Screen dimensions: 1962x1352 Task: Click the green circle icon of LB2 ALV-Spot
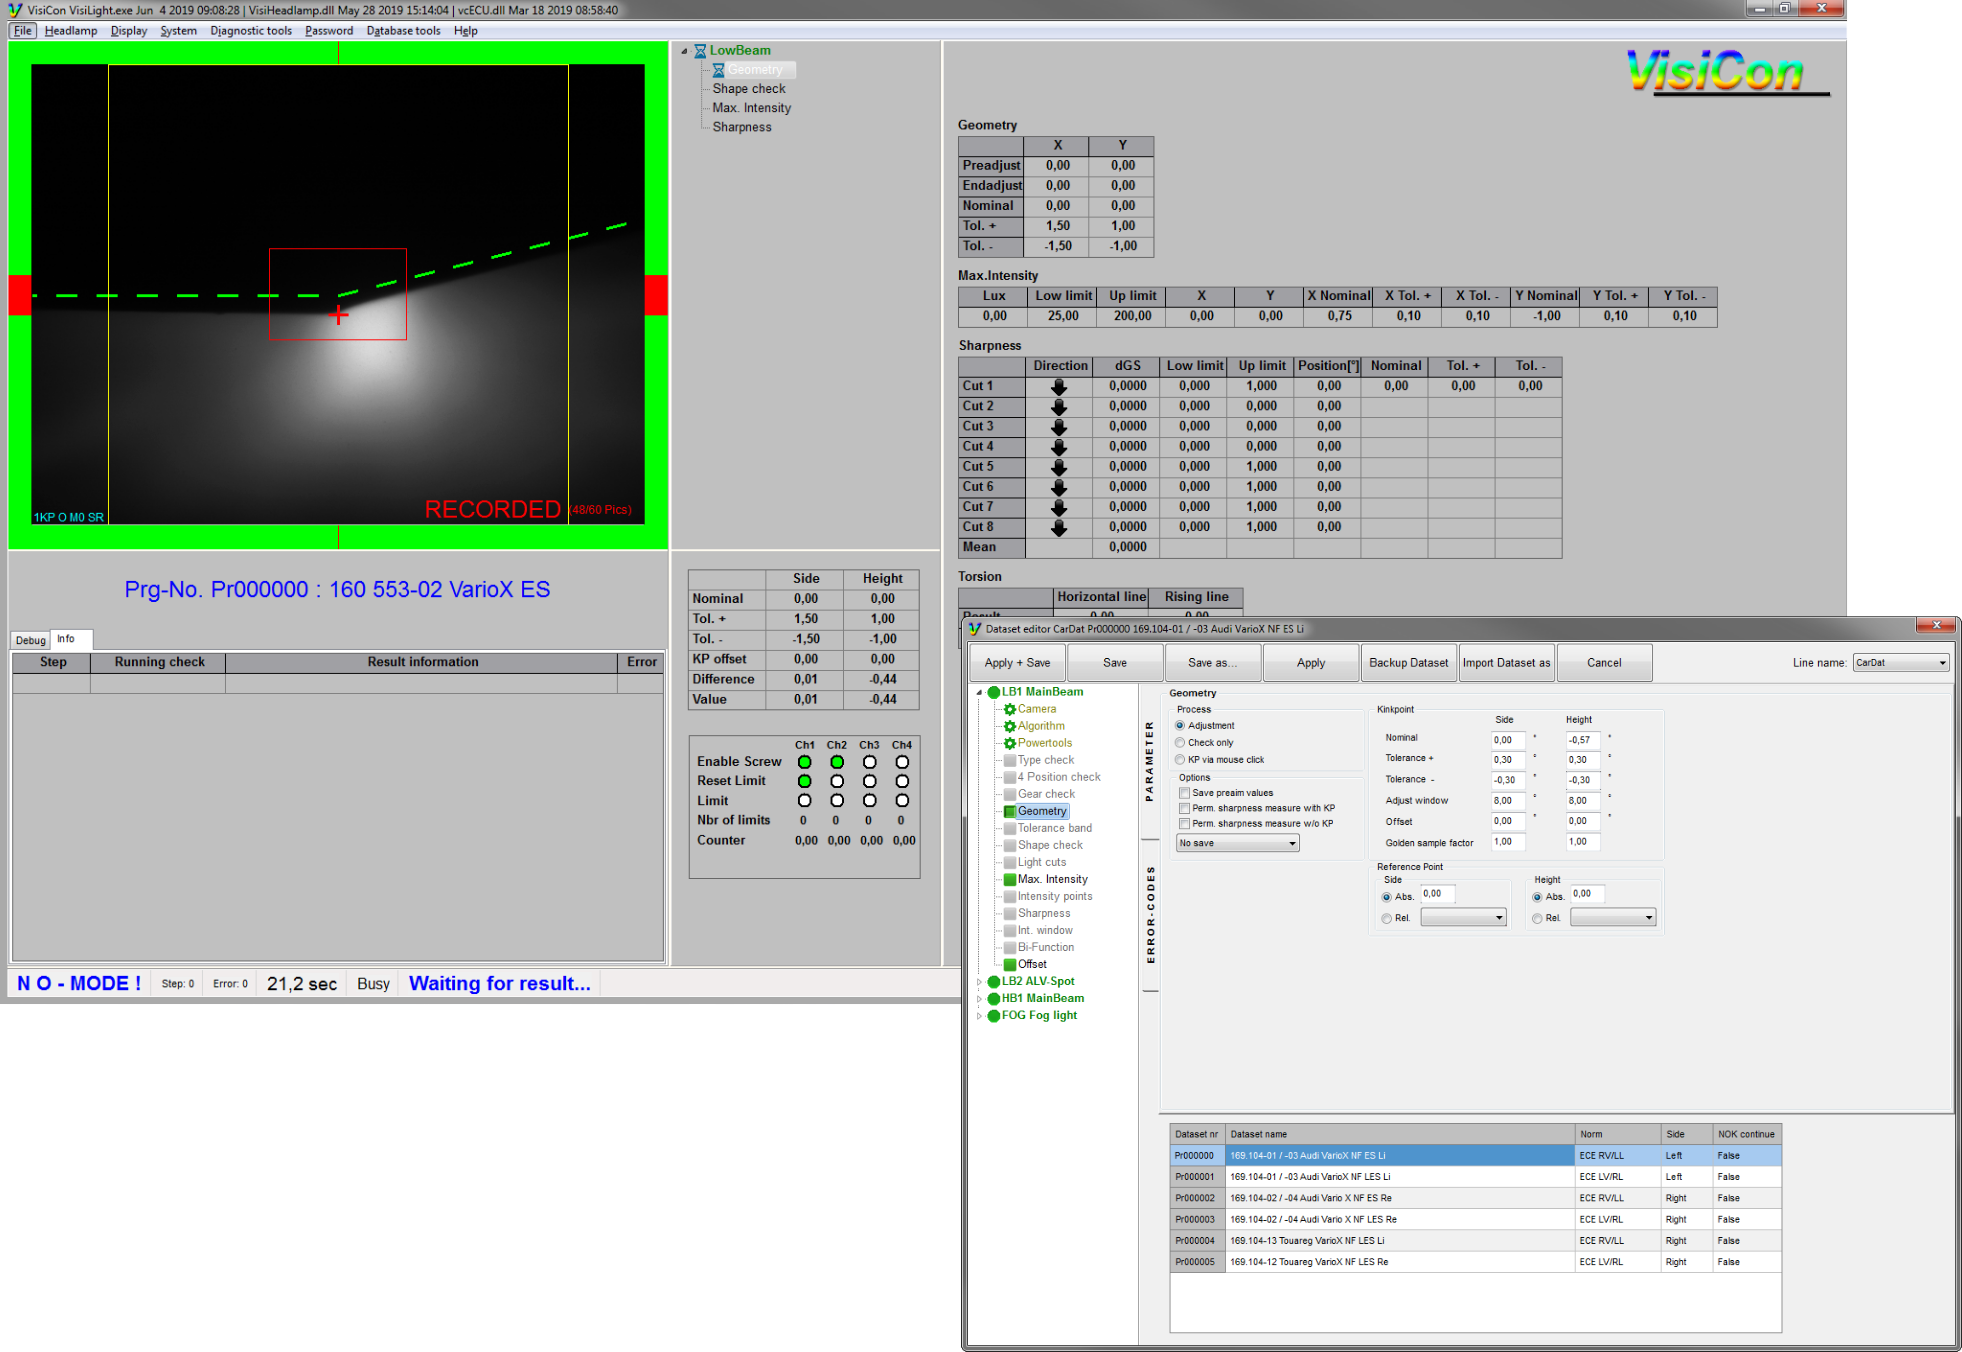click(994, 981)
